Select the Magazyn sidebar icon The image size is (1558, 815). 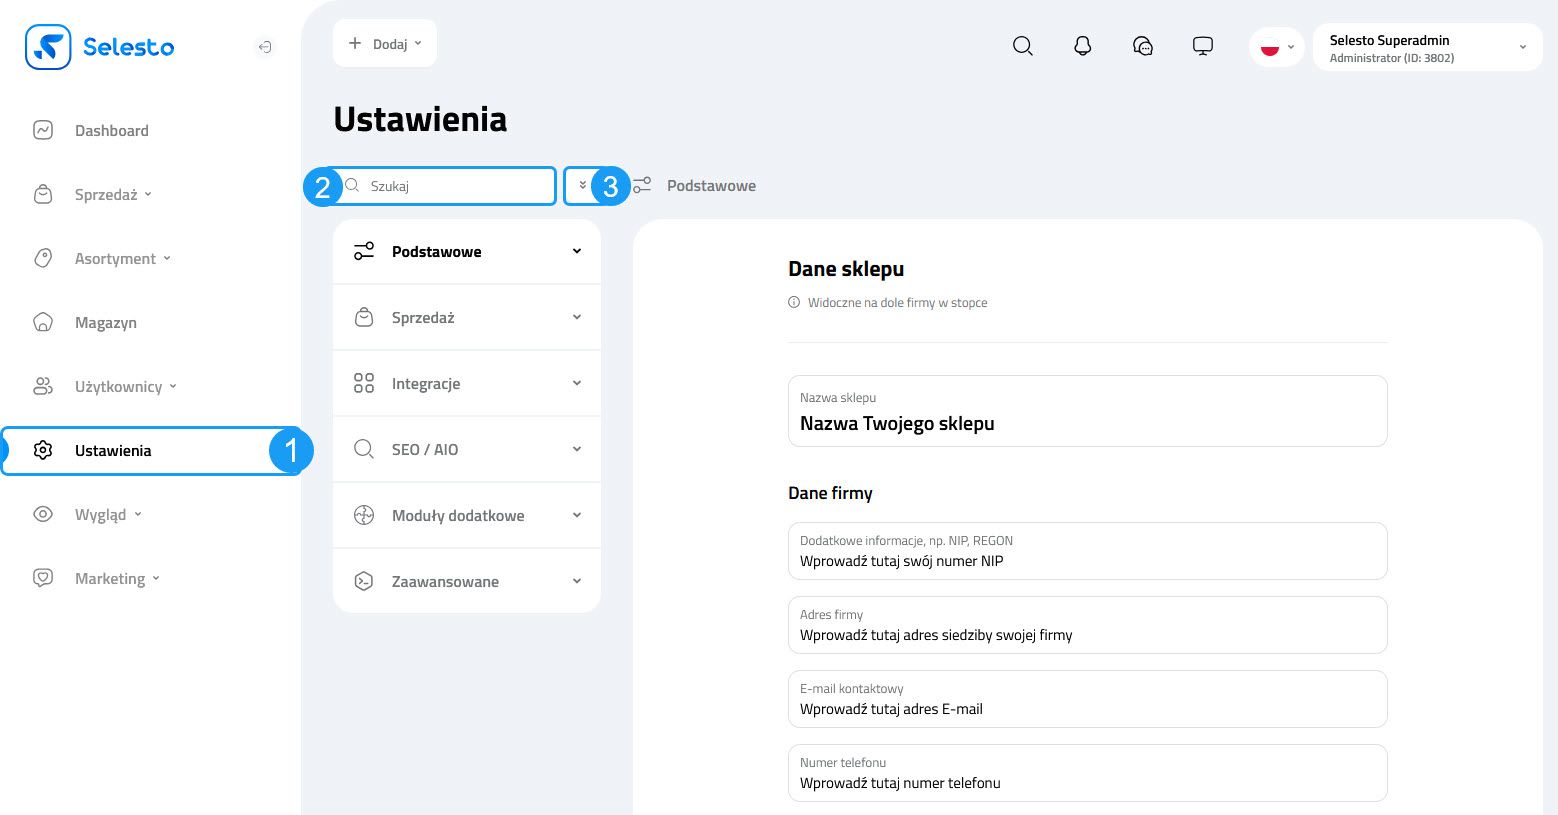pyautogui.click(x=42, y=322)
